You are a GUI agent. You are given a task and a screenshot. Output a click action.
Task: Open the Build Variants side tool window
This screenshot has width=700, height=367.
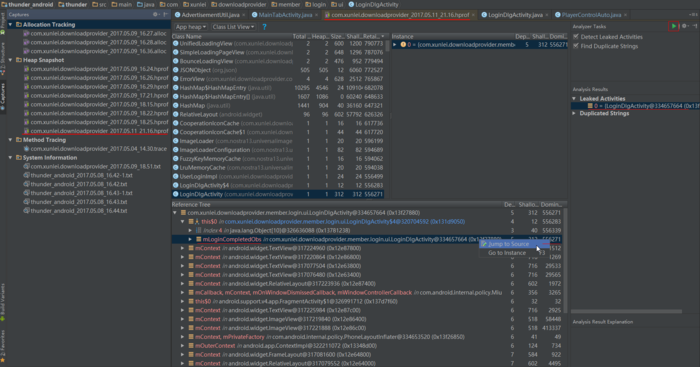tap(3, 301)
